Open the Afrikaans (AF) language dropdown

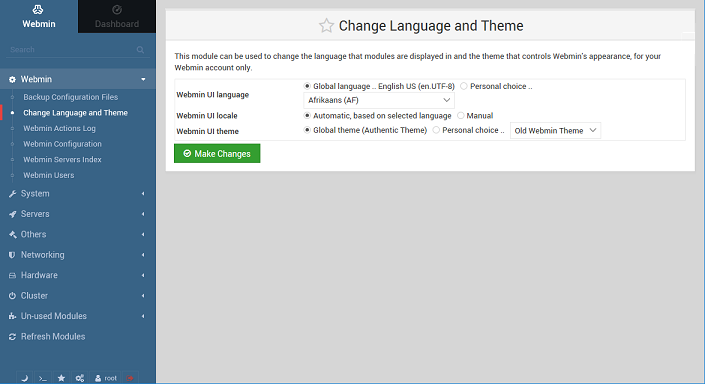379,100
